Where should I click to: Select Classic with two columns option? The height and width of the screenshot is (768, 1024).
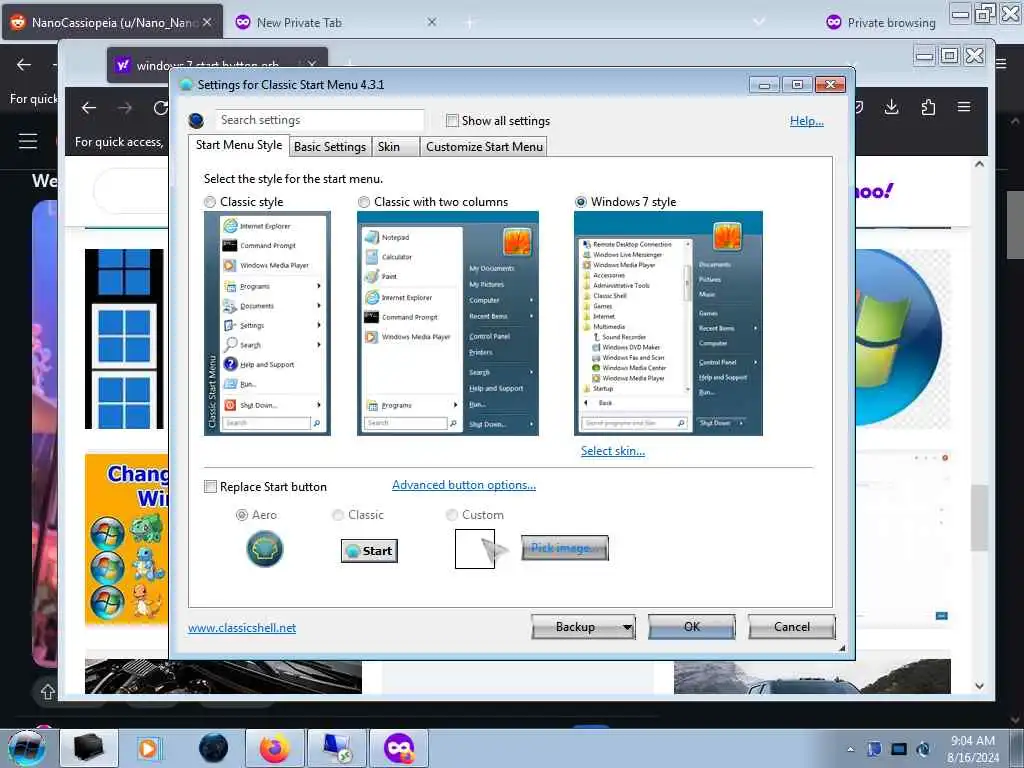(364, 202)
